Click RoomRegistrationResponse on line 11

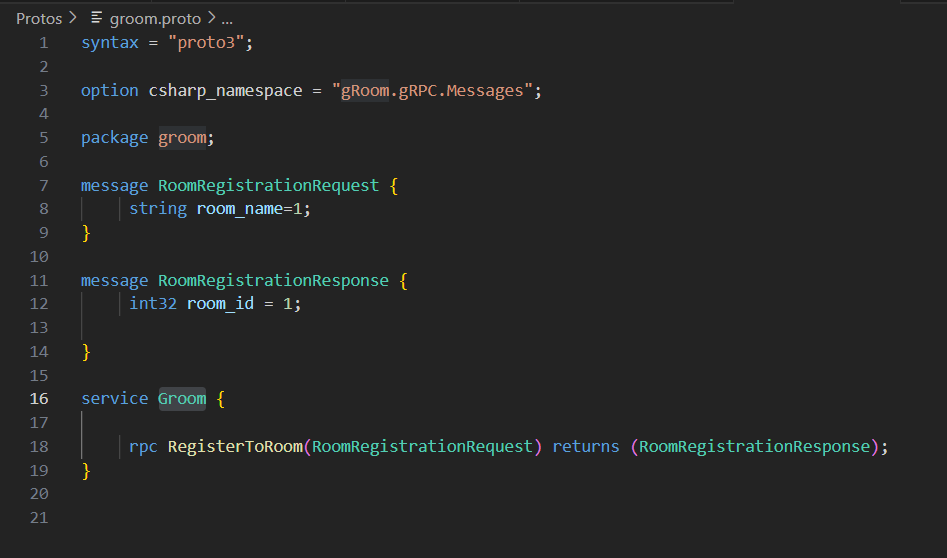click(x=273, y=280)
